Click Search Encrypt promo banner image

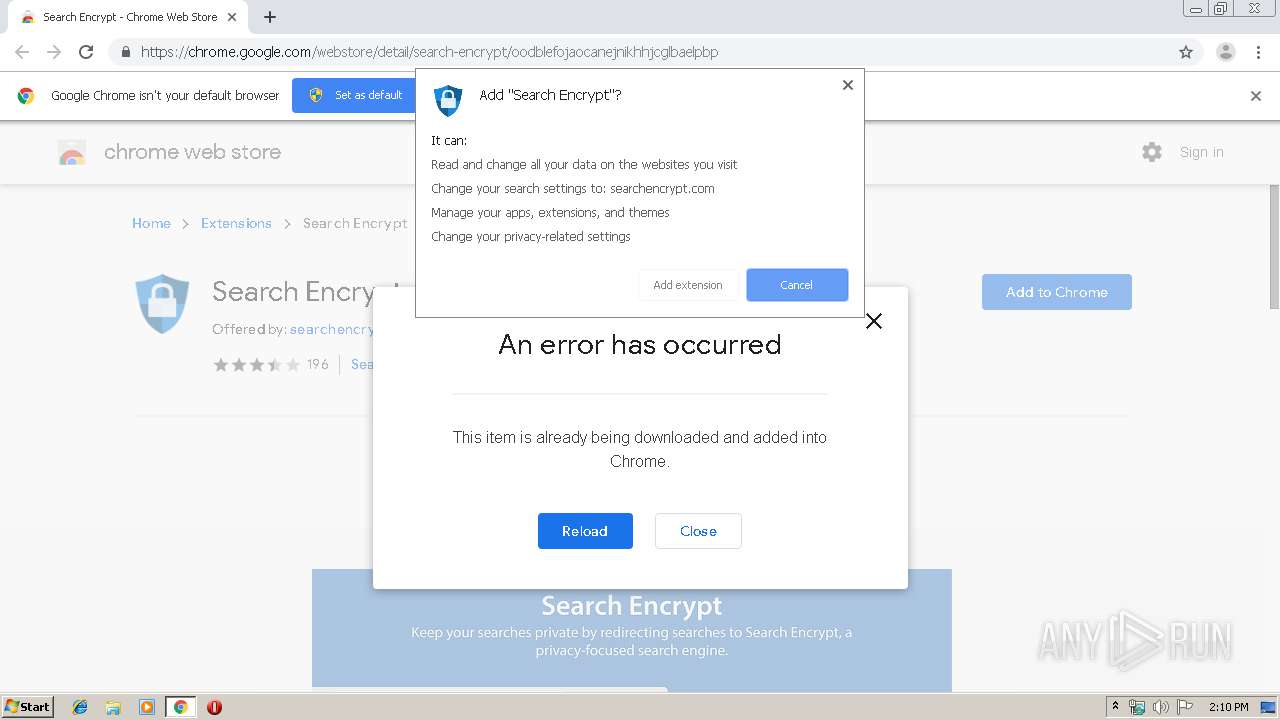coord(632,629)
